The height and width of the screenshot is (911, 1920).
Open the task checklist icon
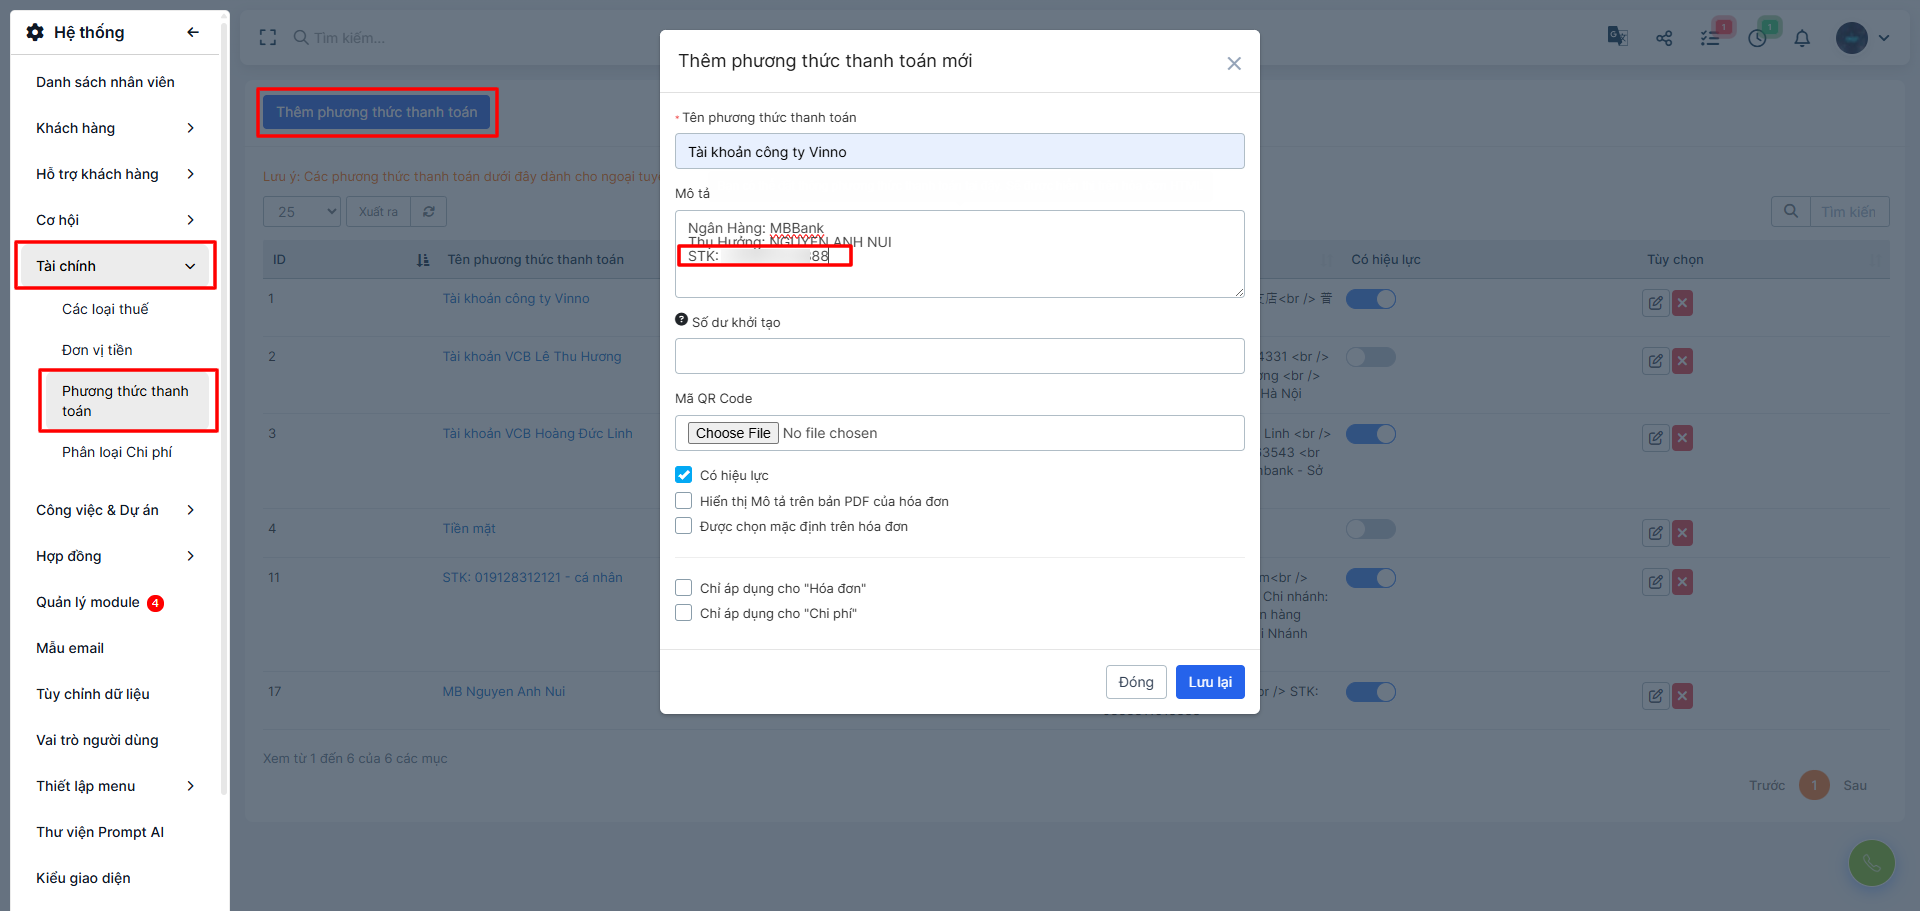pos(1711,38)
